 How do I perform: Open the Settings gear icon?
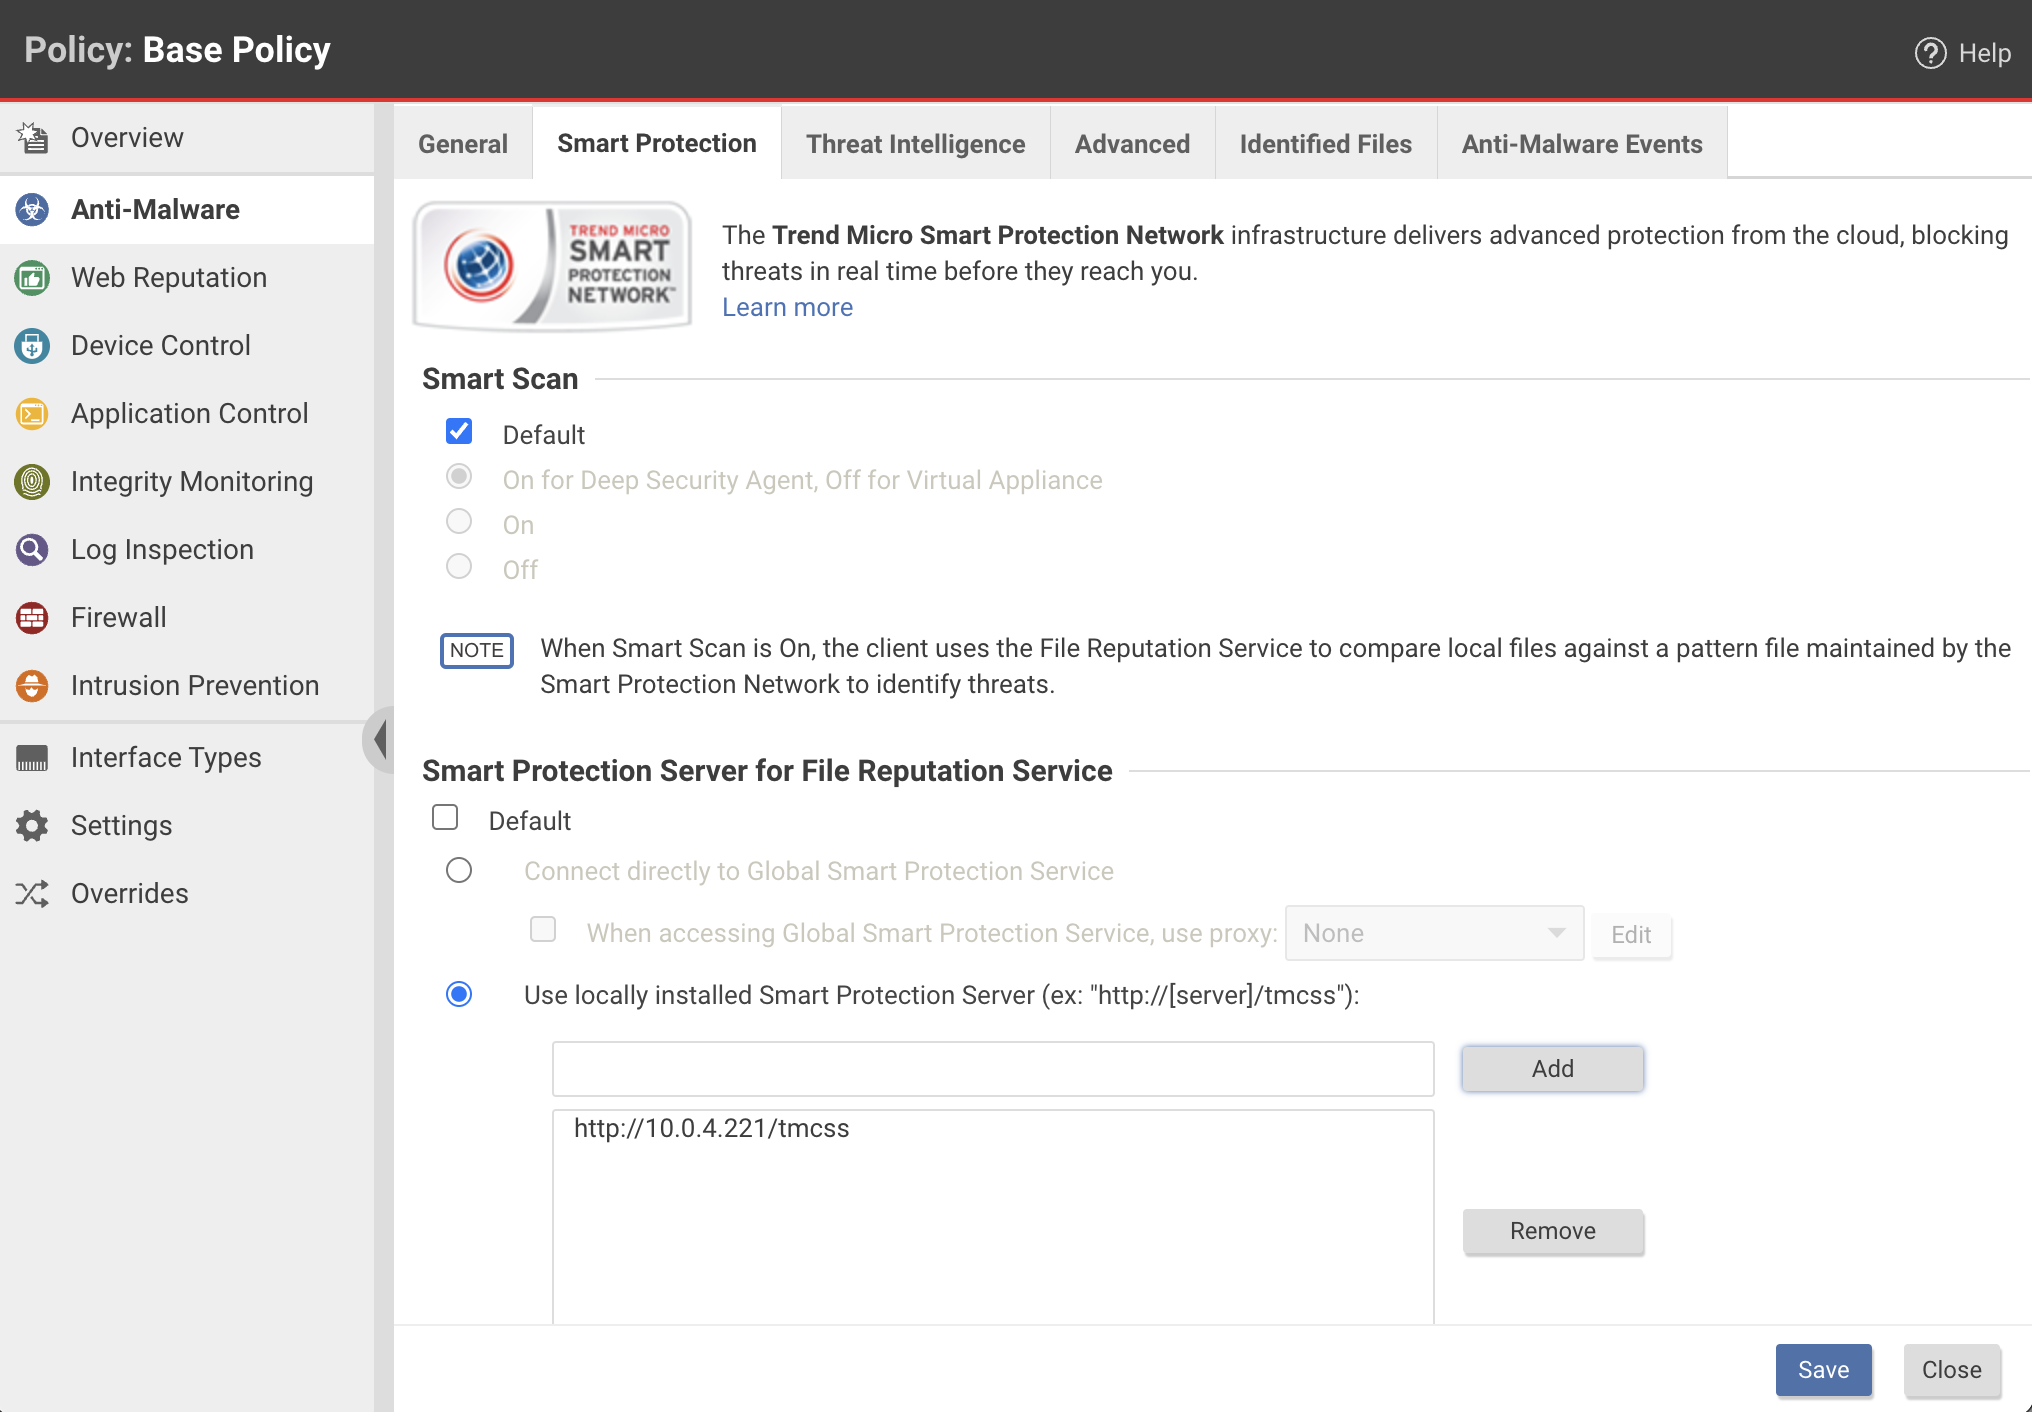tap(32, 825)
